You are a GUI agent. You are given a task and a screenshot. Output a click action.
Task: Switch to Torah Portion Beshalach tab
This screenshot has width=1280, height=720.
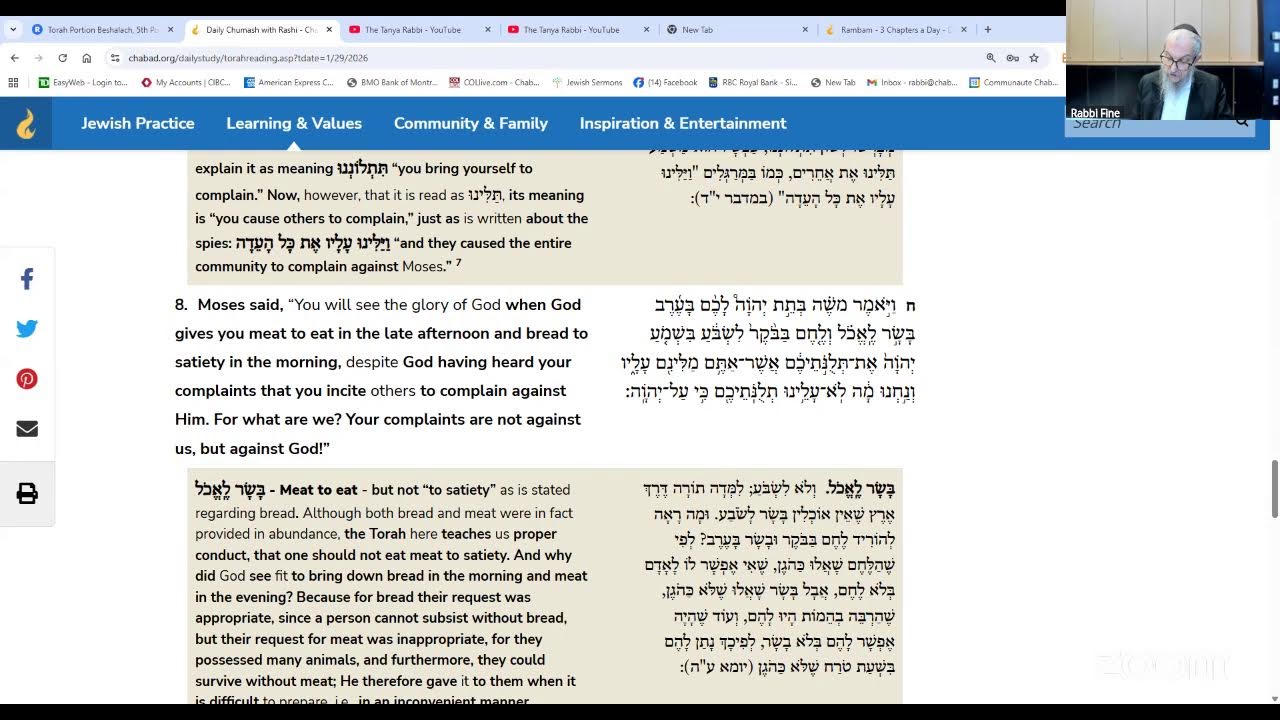click(102, 30)
